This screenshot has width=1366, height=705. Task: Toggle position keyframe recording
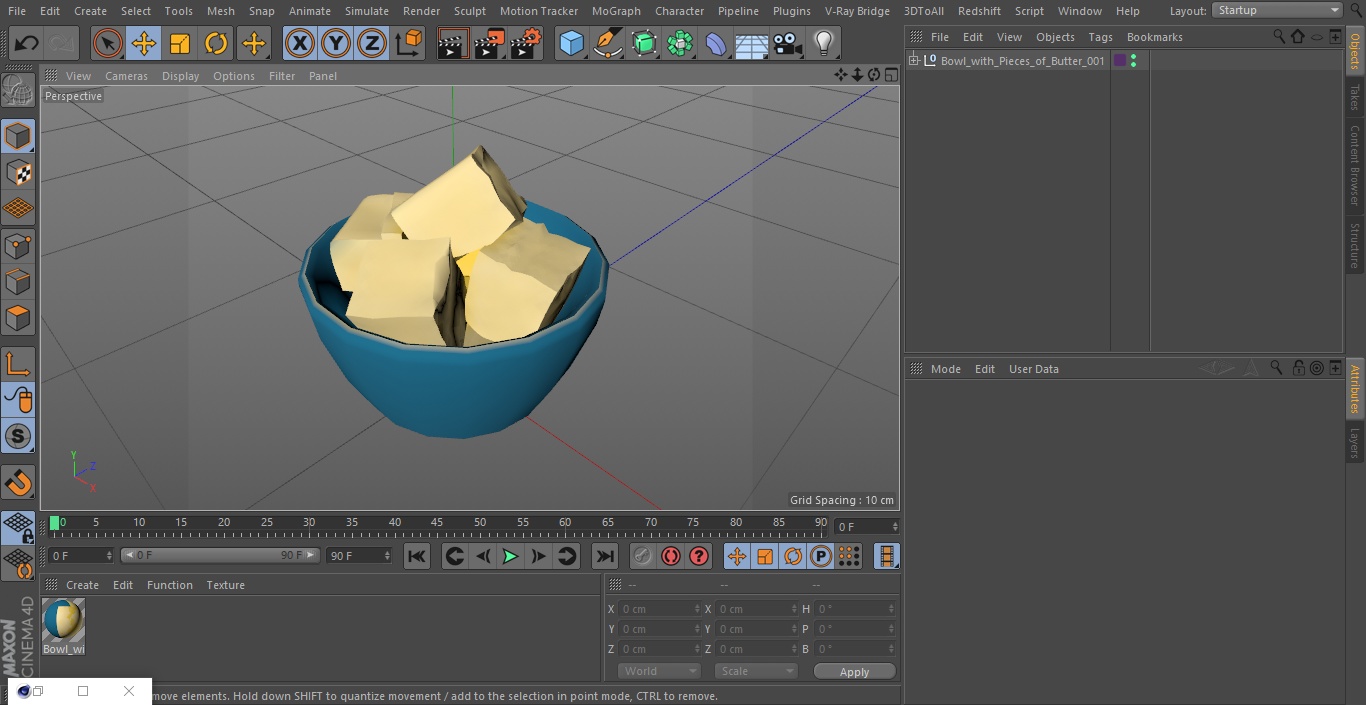pyautogui.click(x=737, y=556)
